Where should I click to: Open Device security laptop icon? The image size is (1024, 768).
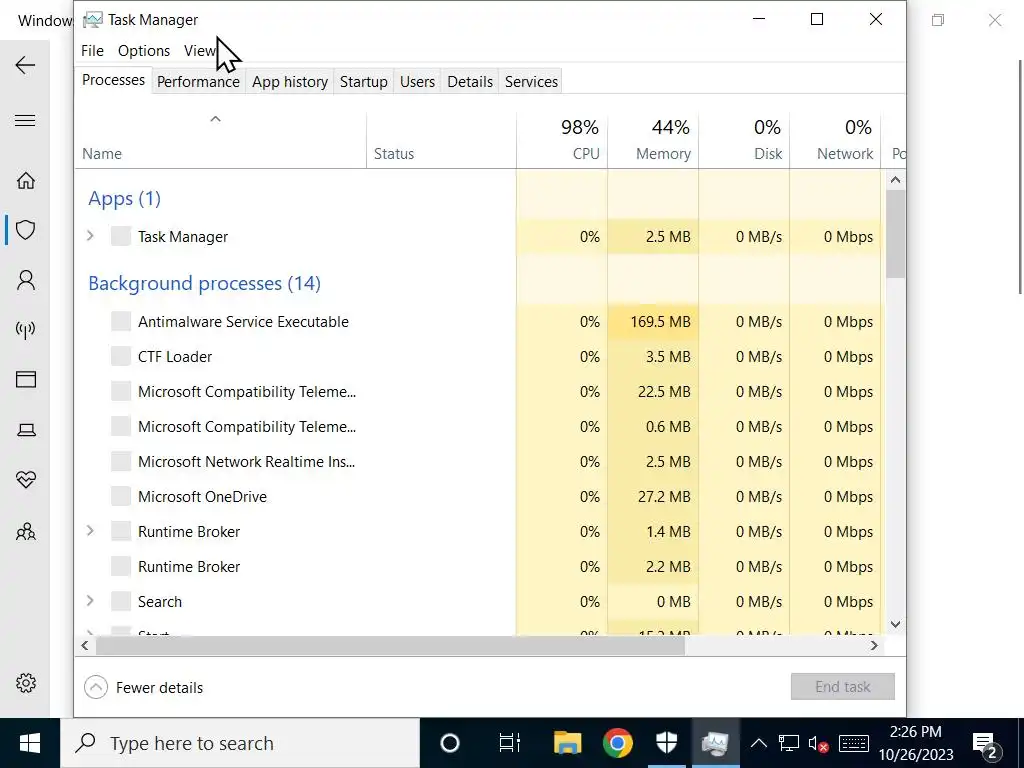coord(25,430)
